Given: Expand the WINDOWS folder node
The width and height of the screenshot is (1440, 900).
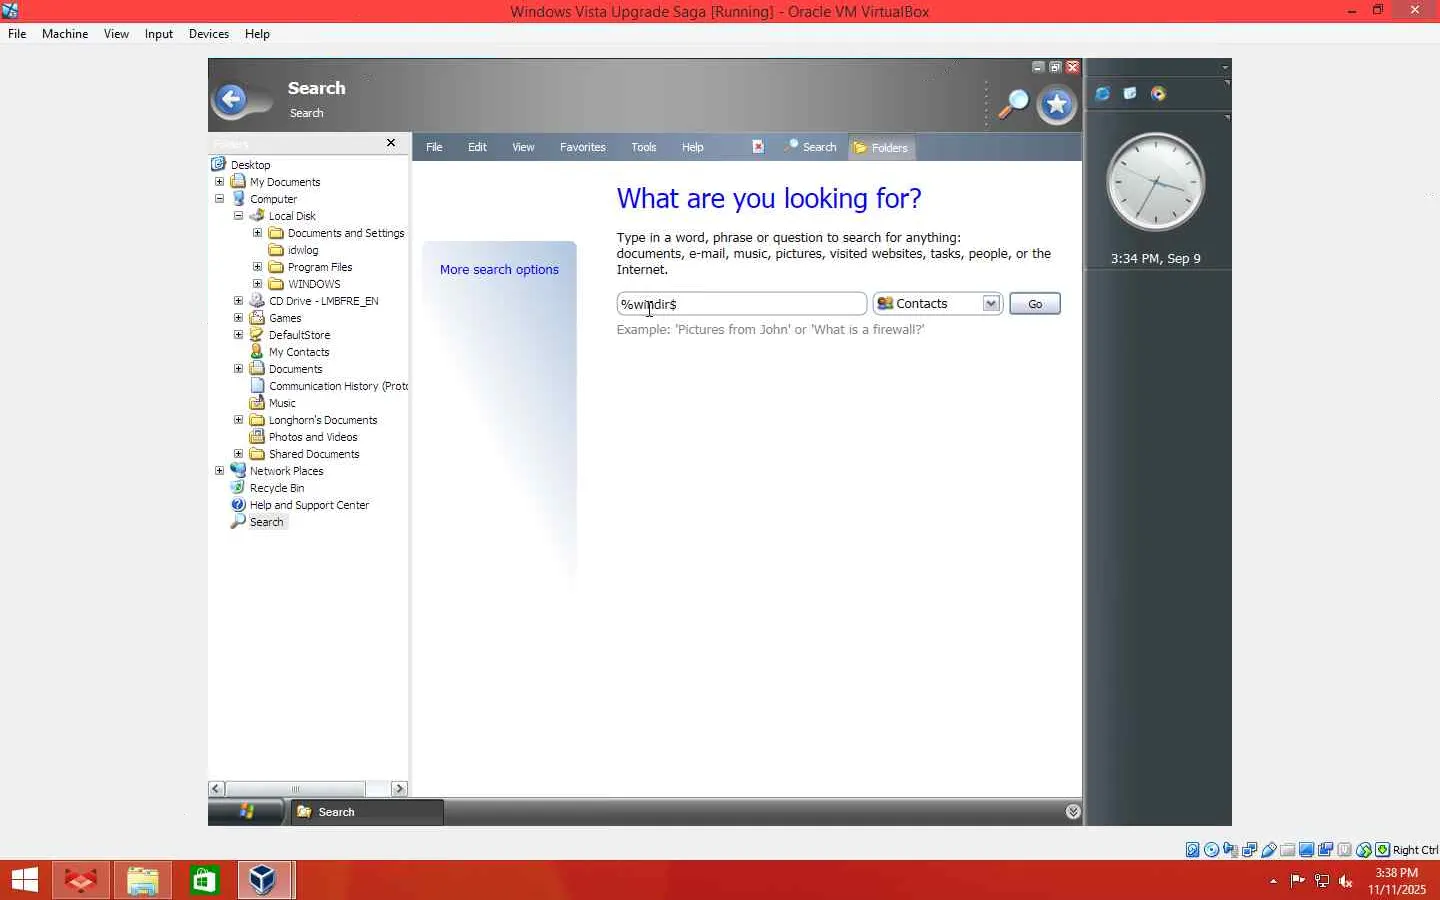Looking at the screenshot, I should pos(257,284).
